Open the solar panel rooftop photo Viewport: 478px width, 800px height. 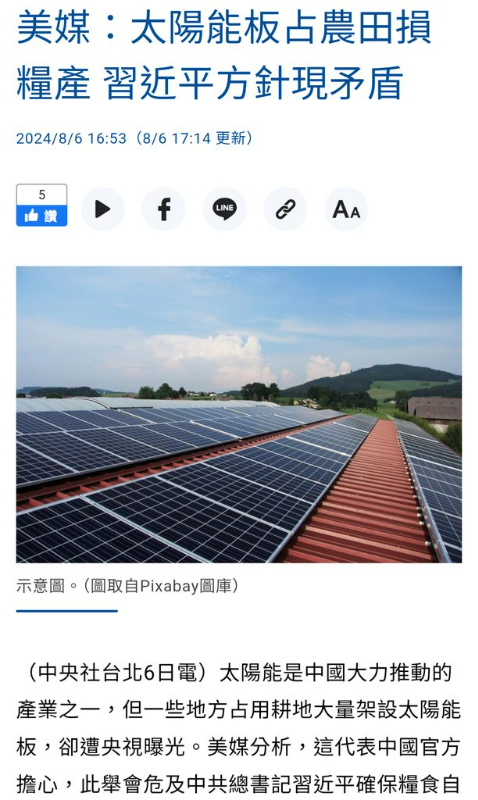(239, 414)
